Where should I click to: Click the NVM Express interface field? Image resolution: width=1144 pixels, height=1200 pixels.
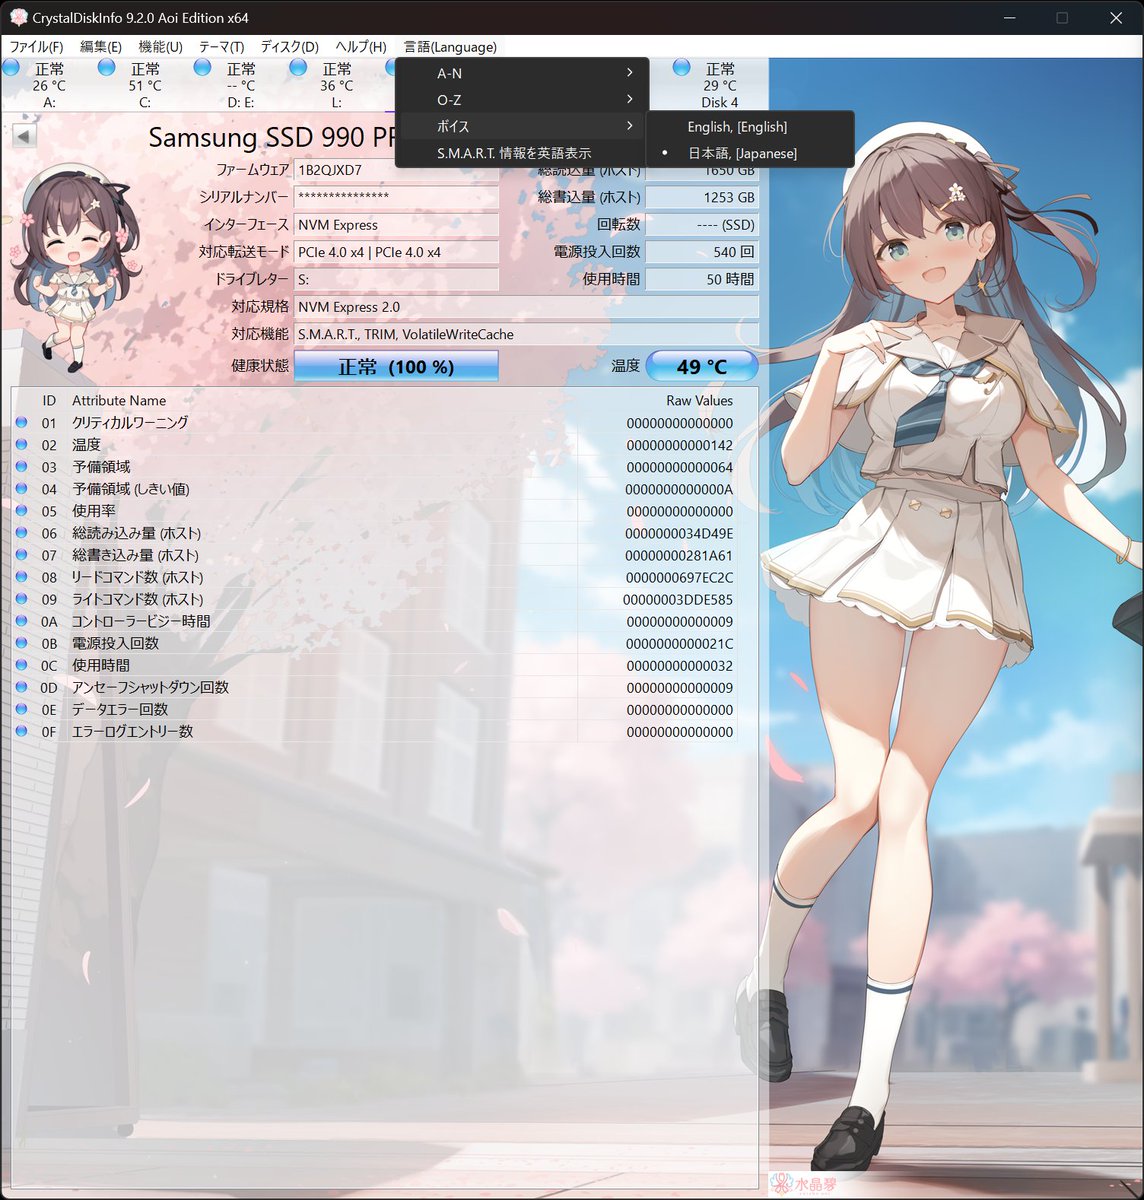tap(396, 225)
